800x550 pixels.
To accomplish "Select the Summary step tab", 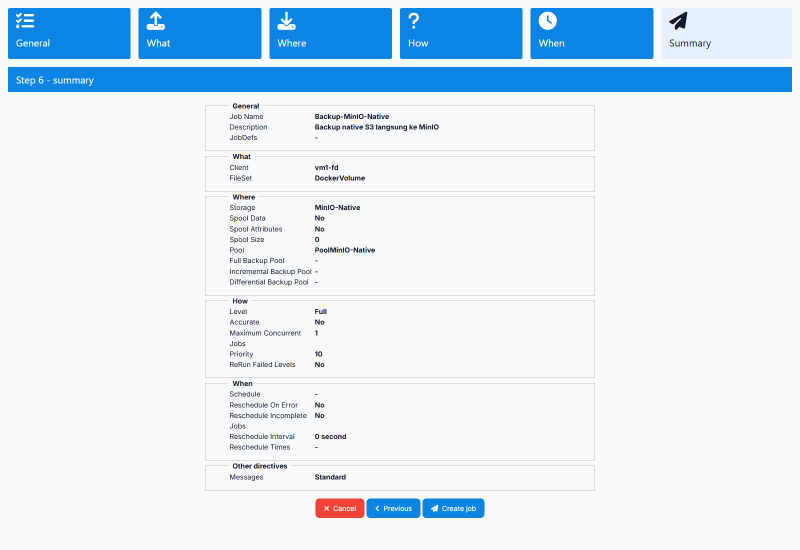I will (x=727, y=33).
